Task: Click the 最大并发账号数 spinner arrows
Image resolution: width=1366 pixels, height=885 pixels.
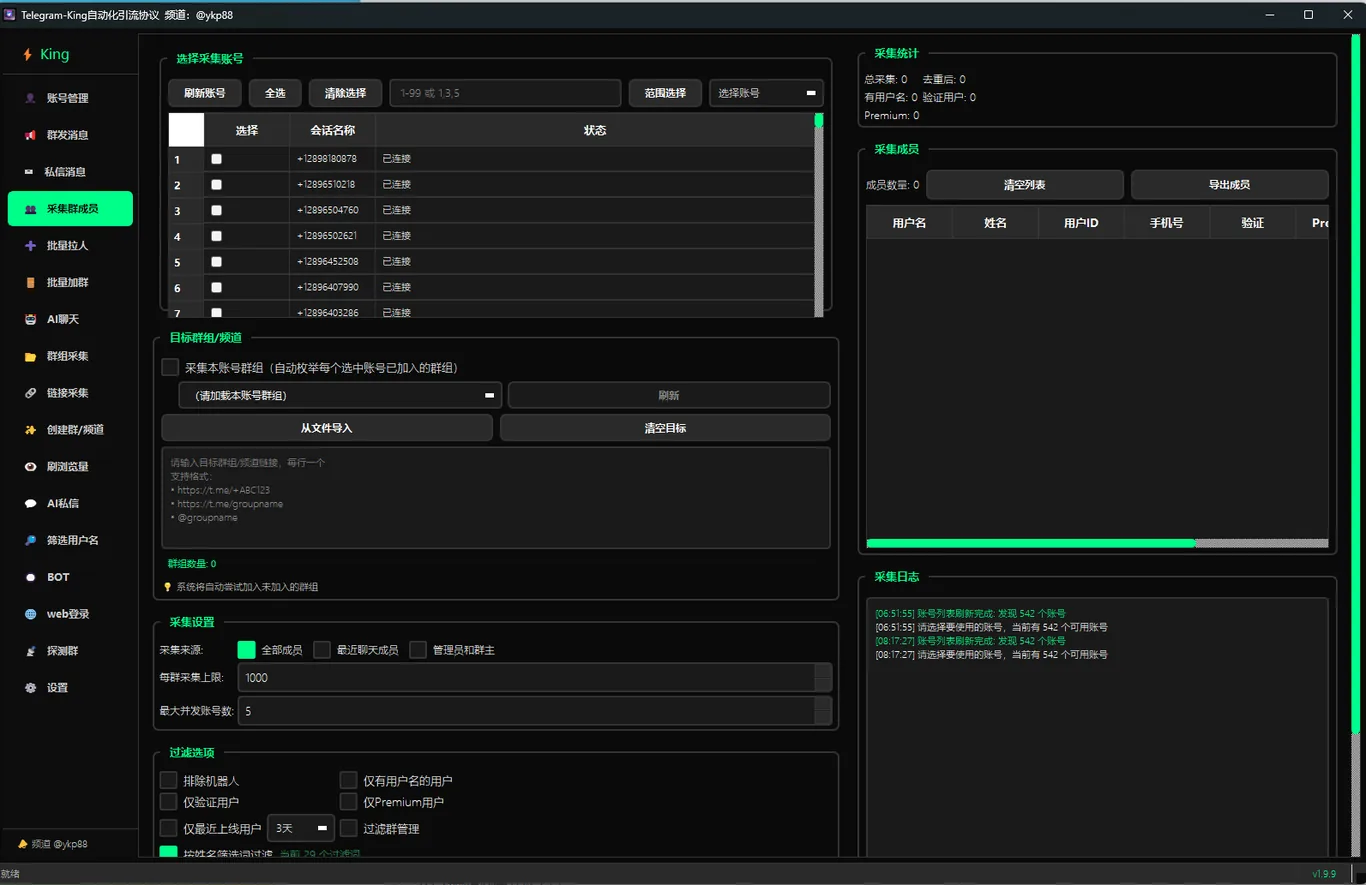Action: 824,711
